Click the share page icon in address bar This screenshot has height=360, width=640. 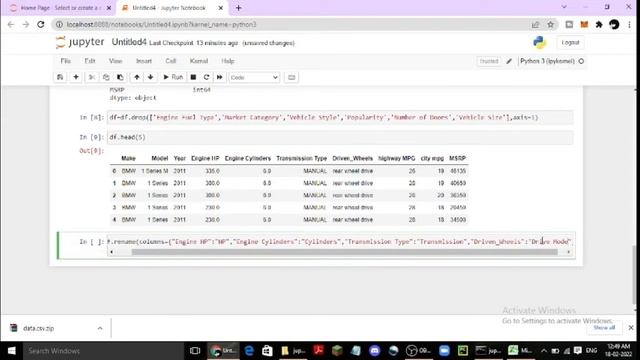535,24
